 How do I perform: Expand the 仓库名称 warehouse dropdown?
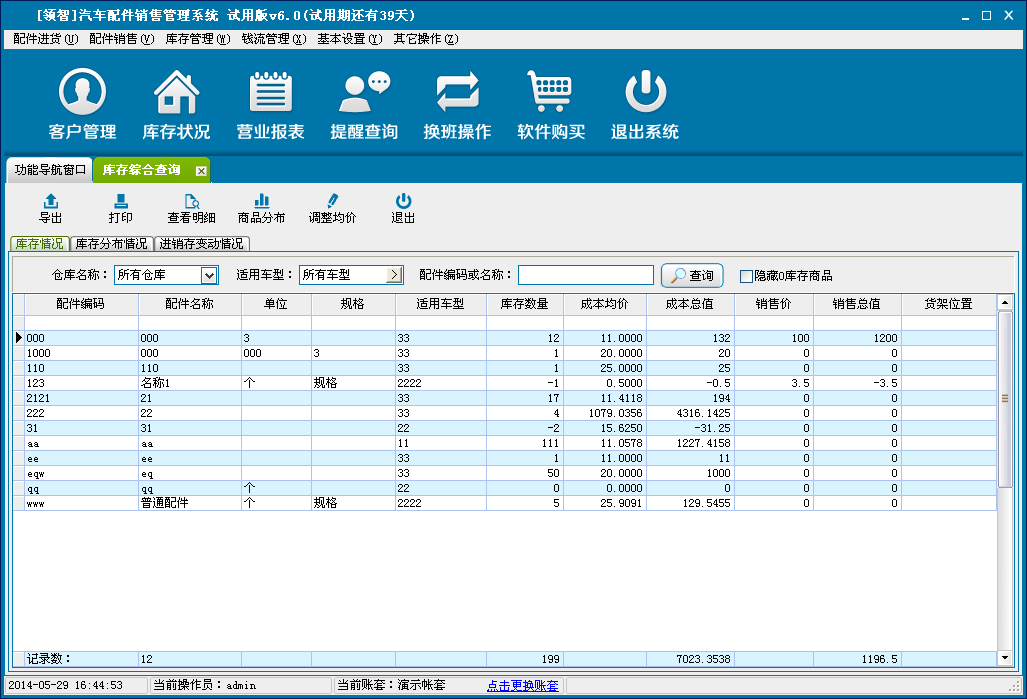(x=209, y=275)
